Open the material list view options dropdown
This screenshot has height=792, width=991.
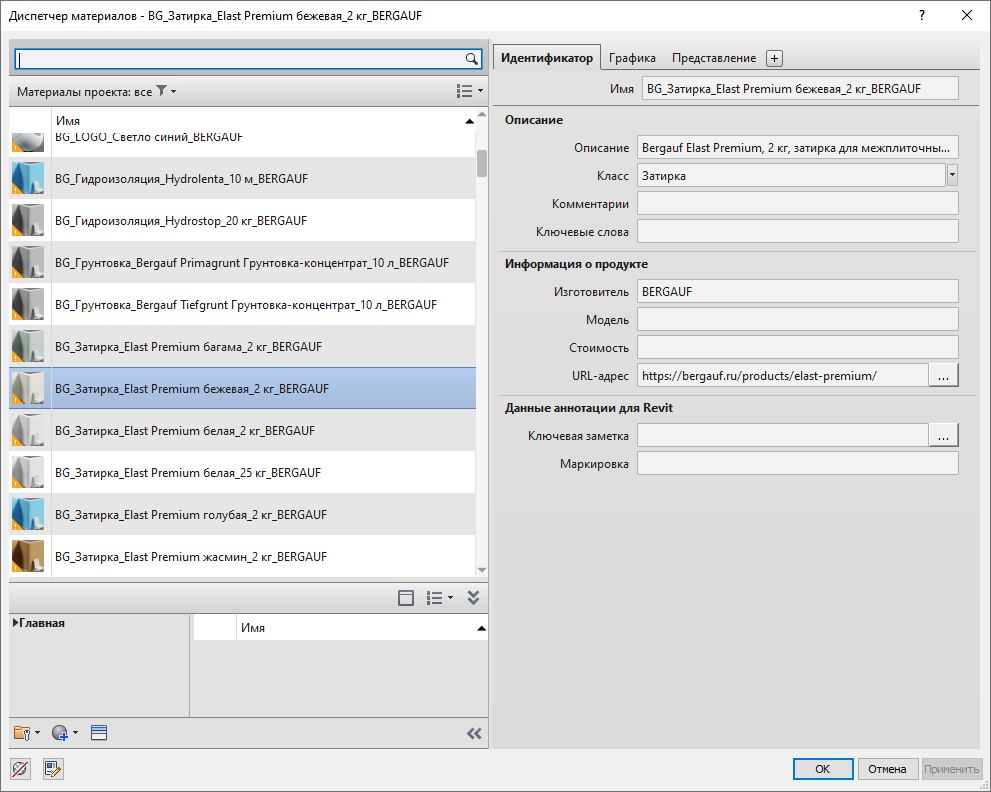point(469,91)
